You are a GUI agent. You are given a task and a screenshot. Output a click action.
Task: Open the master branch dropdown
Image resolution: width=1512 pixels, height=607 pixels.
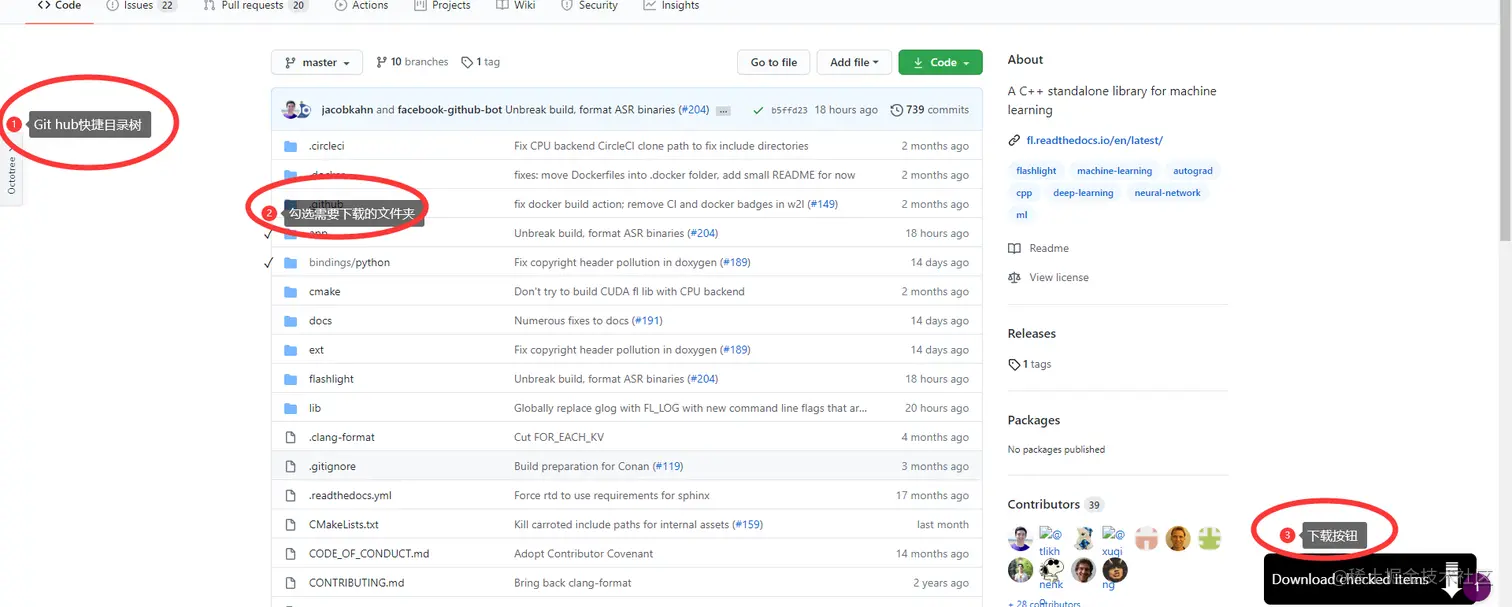coord(317,62)
